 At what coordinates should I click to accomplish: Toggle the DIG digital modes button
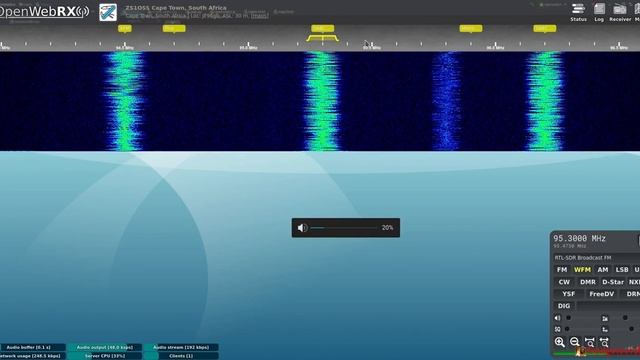[564, 306]
